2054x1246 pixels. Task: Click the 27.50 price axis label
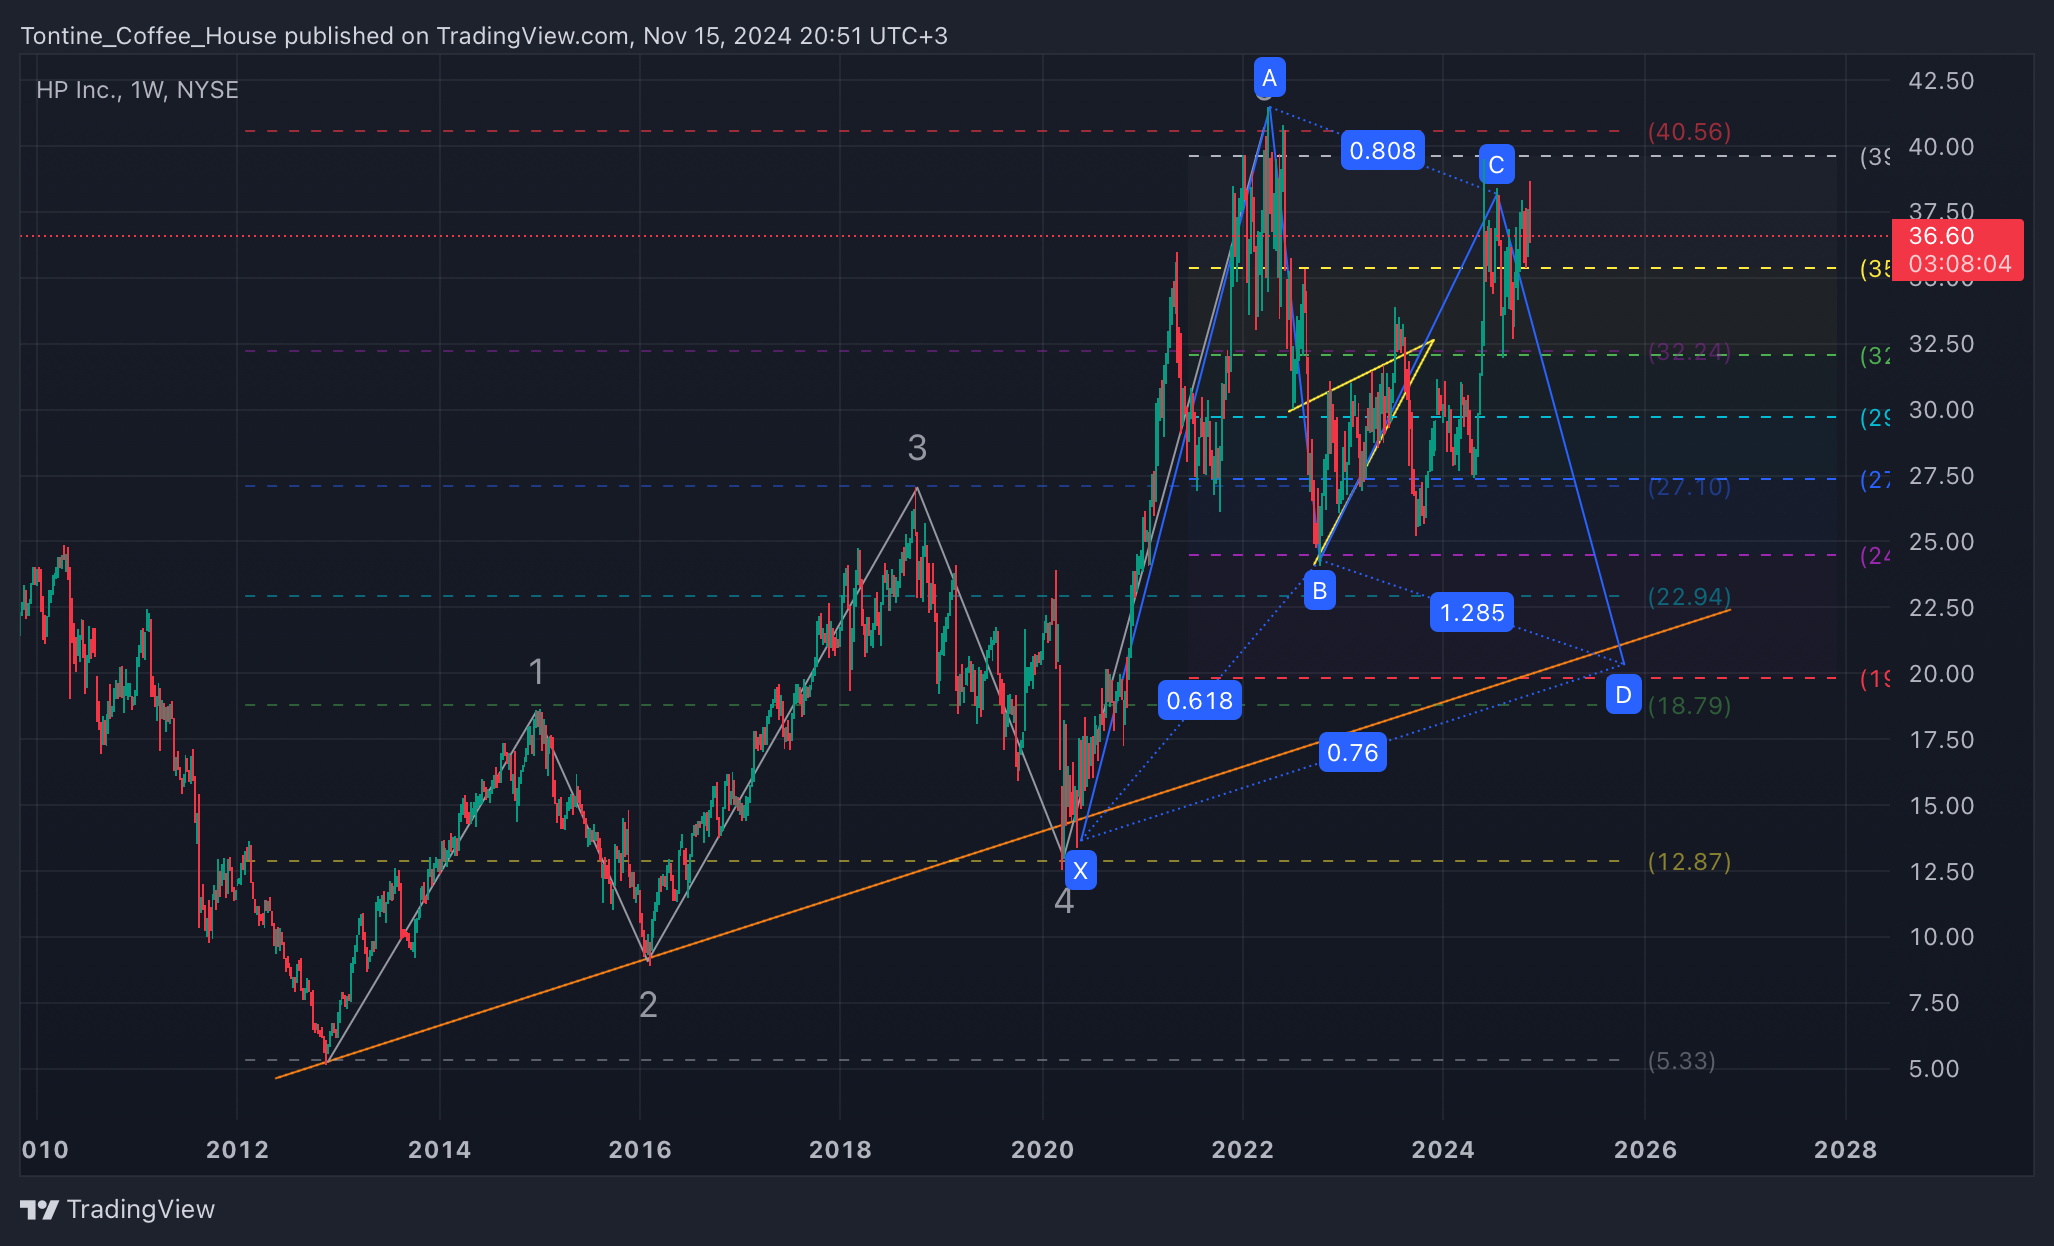coord(1941,476)
